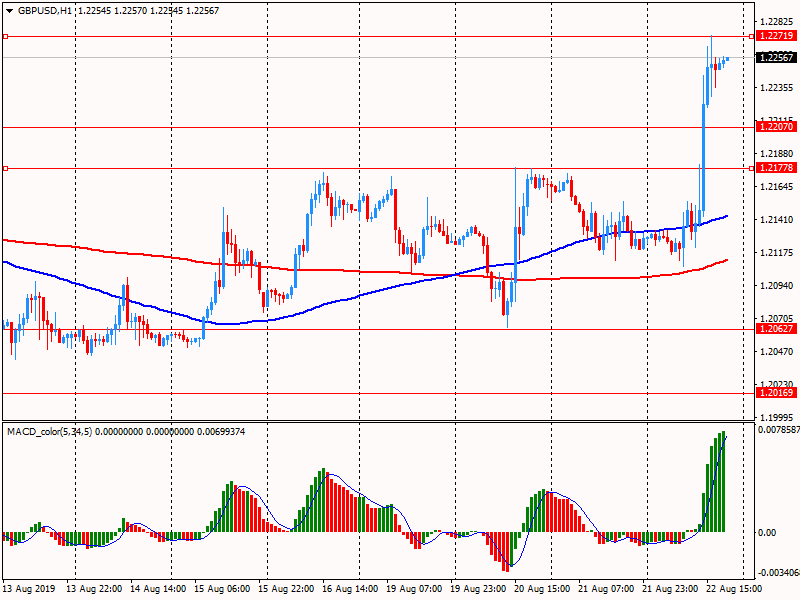Click the red 1.20627 price level label
Image resolution: width=800 pixels, height=600 pixels.
[x=776, y=329]
